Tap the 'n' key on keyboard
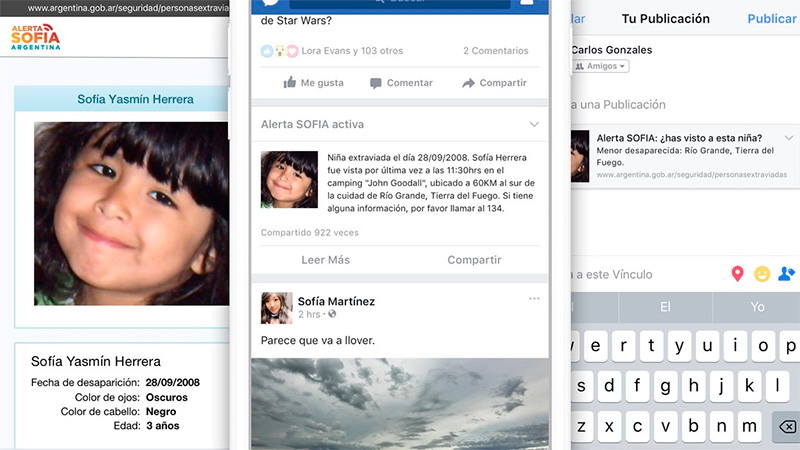The width and height of the screenshot is (800, 450). 721,427
